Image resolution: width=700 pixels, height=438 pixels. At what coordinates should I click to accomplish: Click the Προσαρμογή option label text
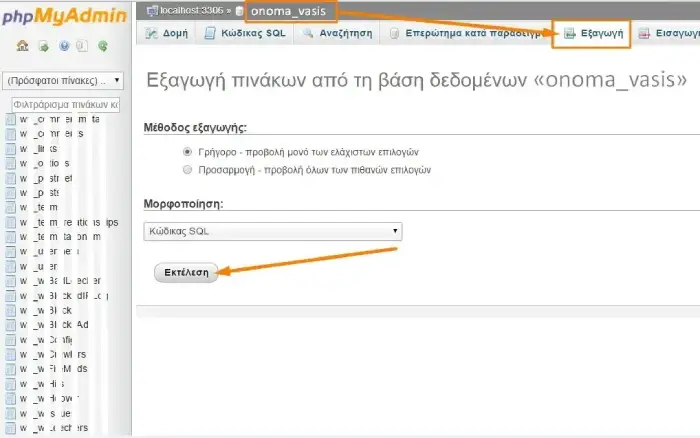tap(315, 170)
